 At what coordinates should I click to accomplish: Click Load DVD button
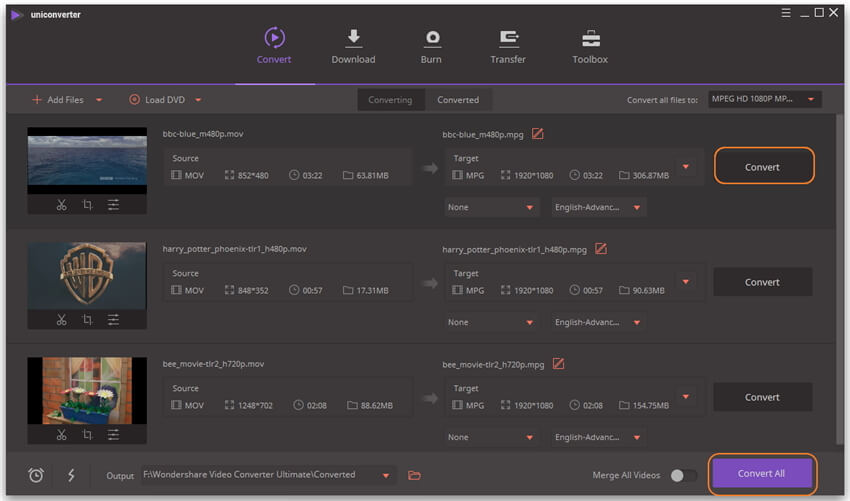157,100
